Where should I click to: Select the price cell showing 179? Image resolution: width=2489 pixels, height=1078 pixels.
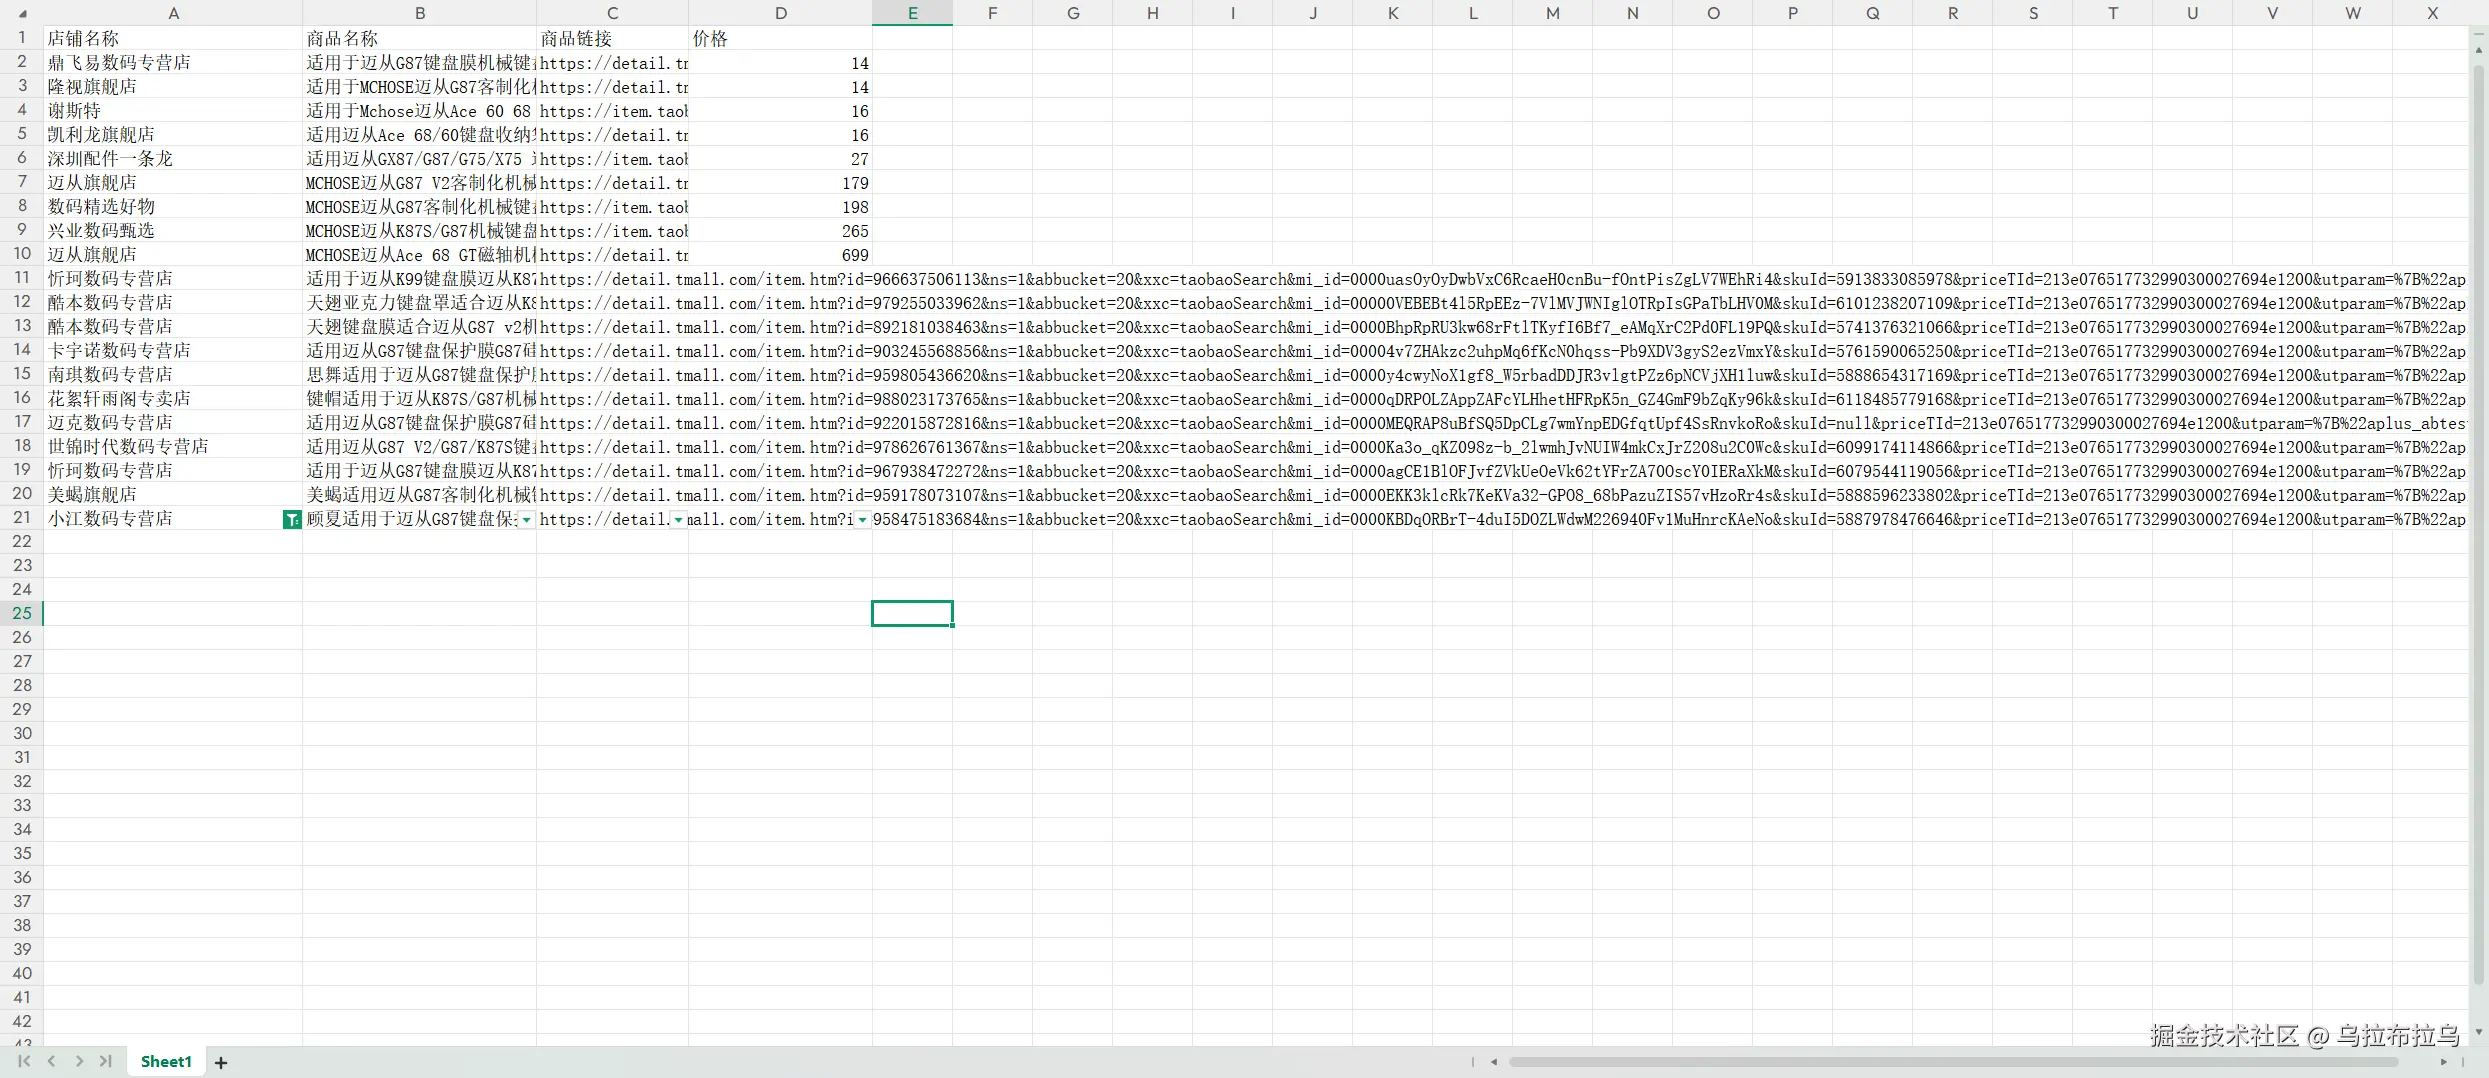780,182
